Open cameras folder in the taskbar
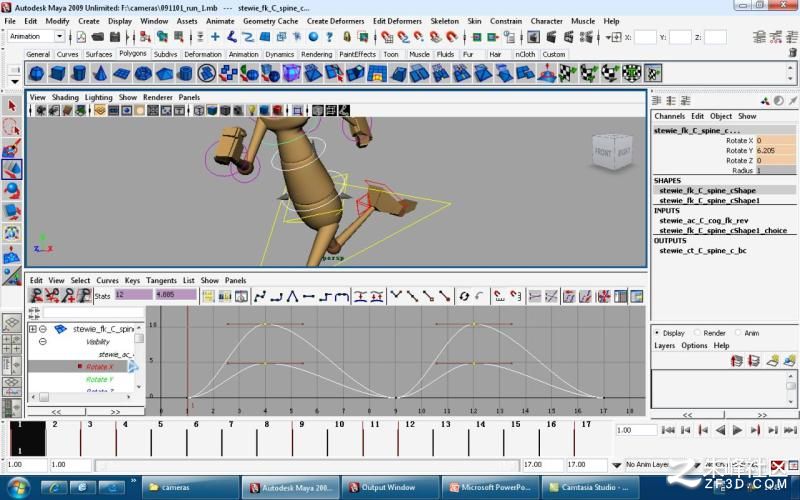Image resolution: width=800 pixels, height=500 pixels. [x=190, y=487]
